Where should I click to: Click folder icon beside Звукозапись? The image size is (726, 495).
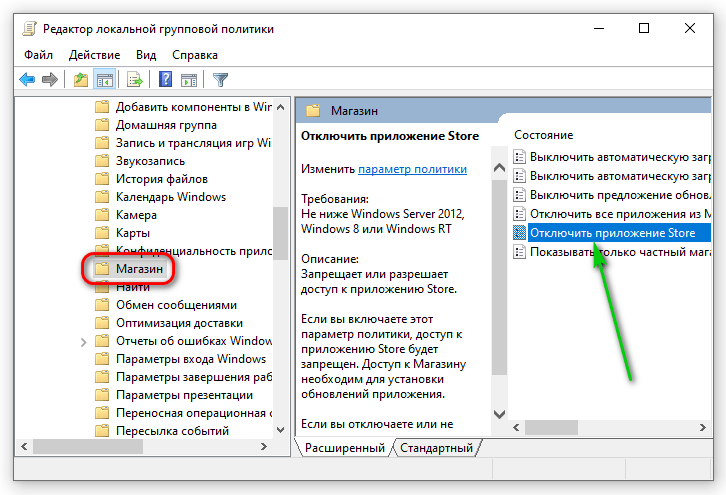coord(102,161)
